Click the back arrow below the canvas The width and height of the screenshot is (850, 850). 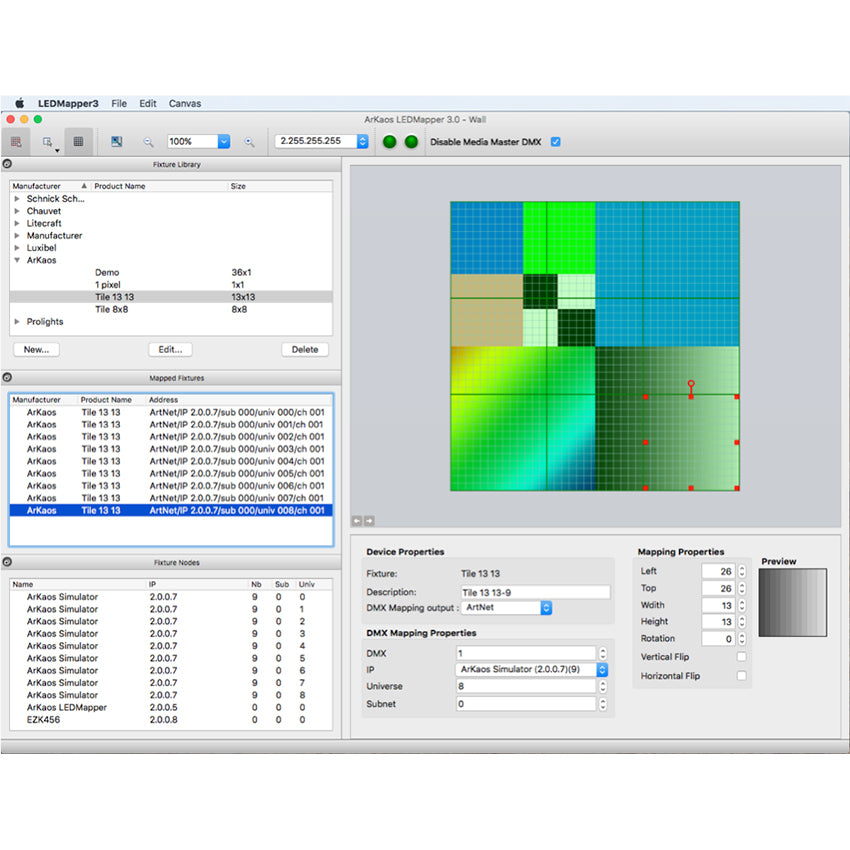tap(356, 520)
